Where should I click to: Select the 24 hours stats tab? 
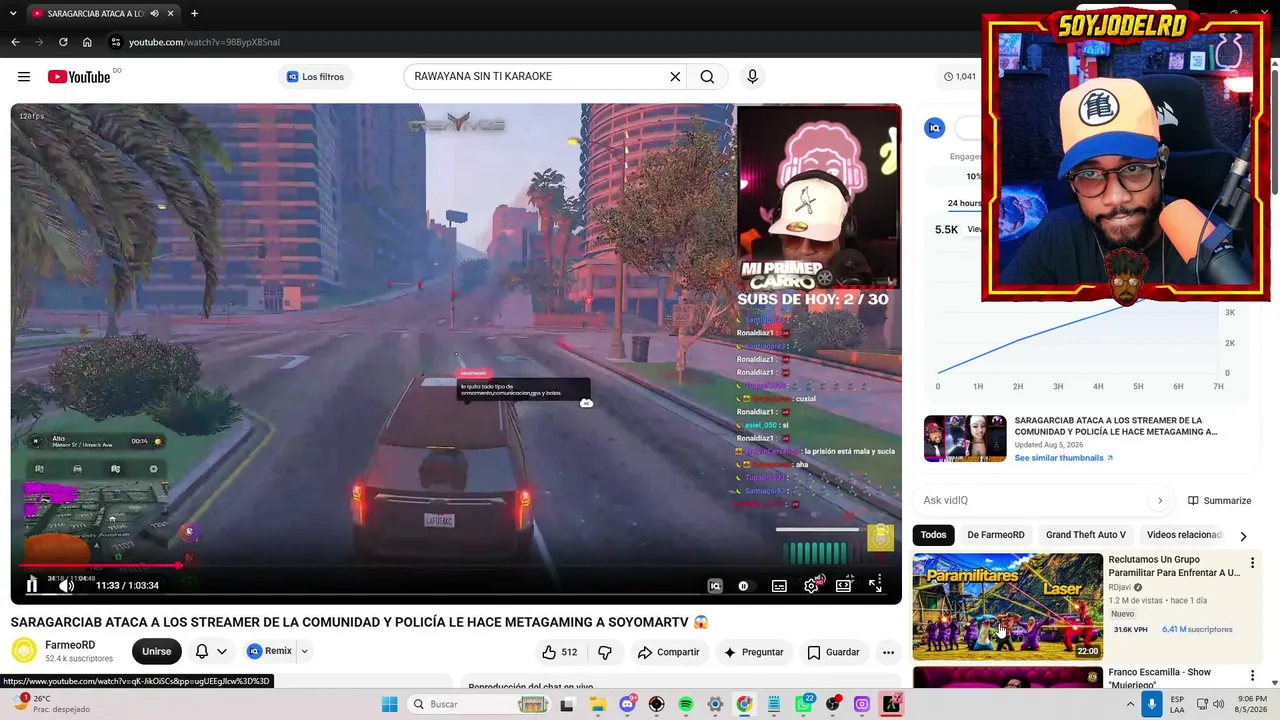(965, 203)
